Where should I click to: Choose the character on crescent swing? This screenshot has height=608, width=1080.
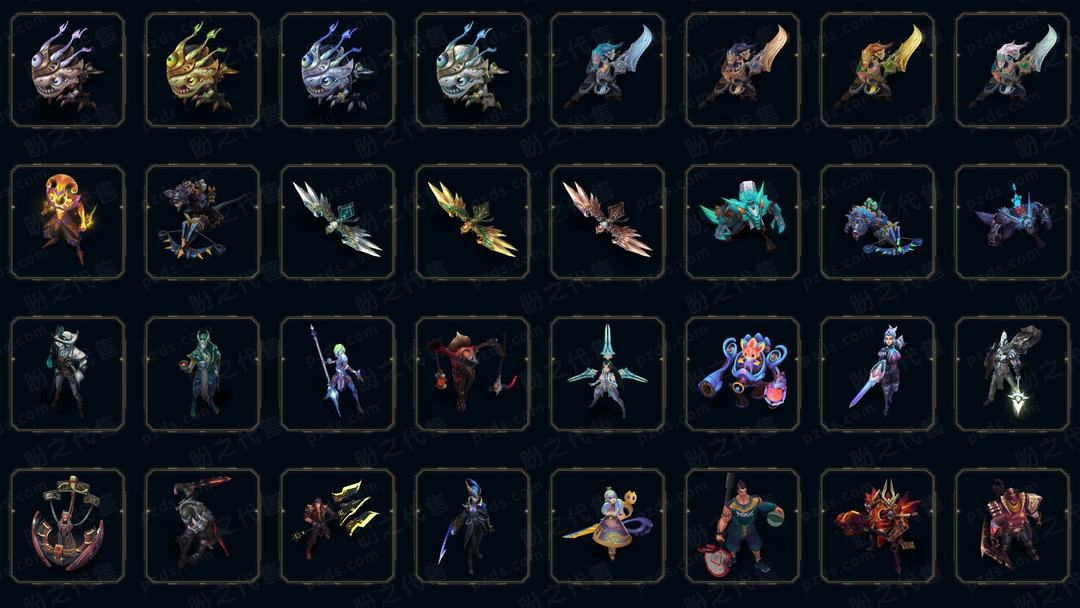tap(68, 526)
